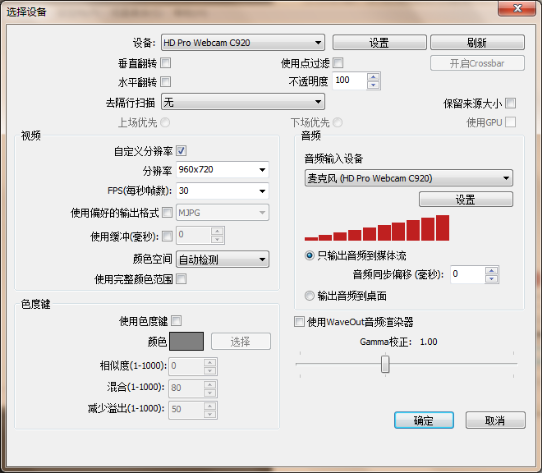The width and height of the screenshot is (542, 473).
Task: Click the gray 颜色 chroma key swatch
Action: 186,342
